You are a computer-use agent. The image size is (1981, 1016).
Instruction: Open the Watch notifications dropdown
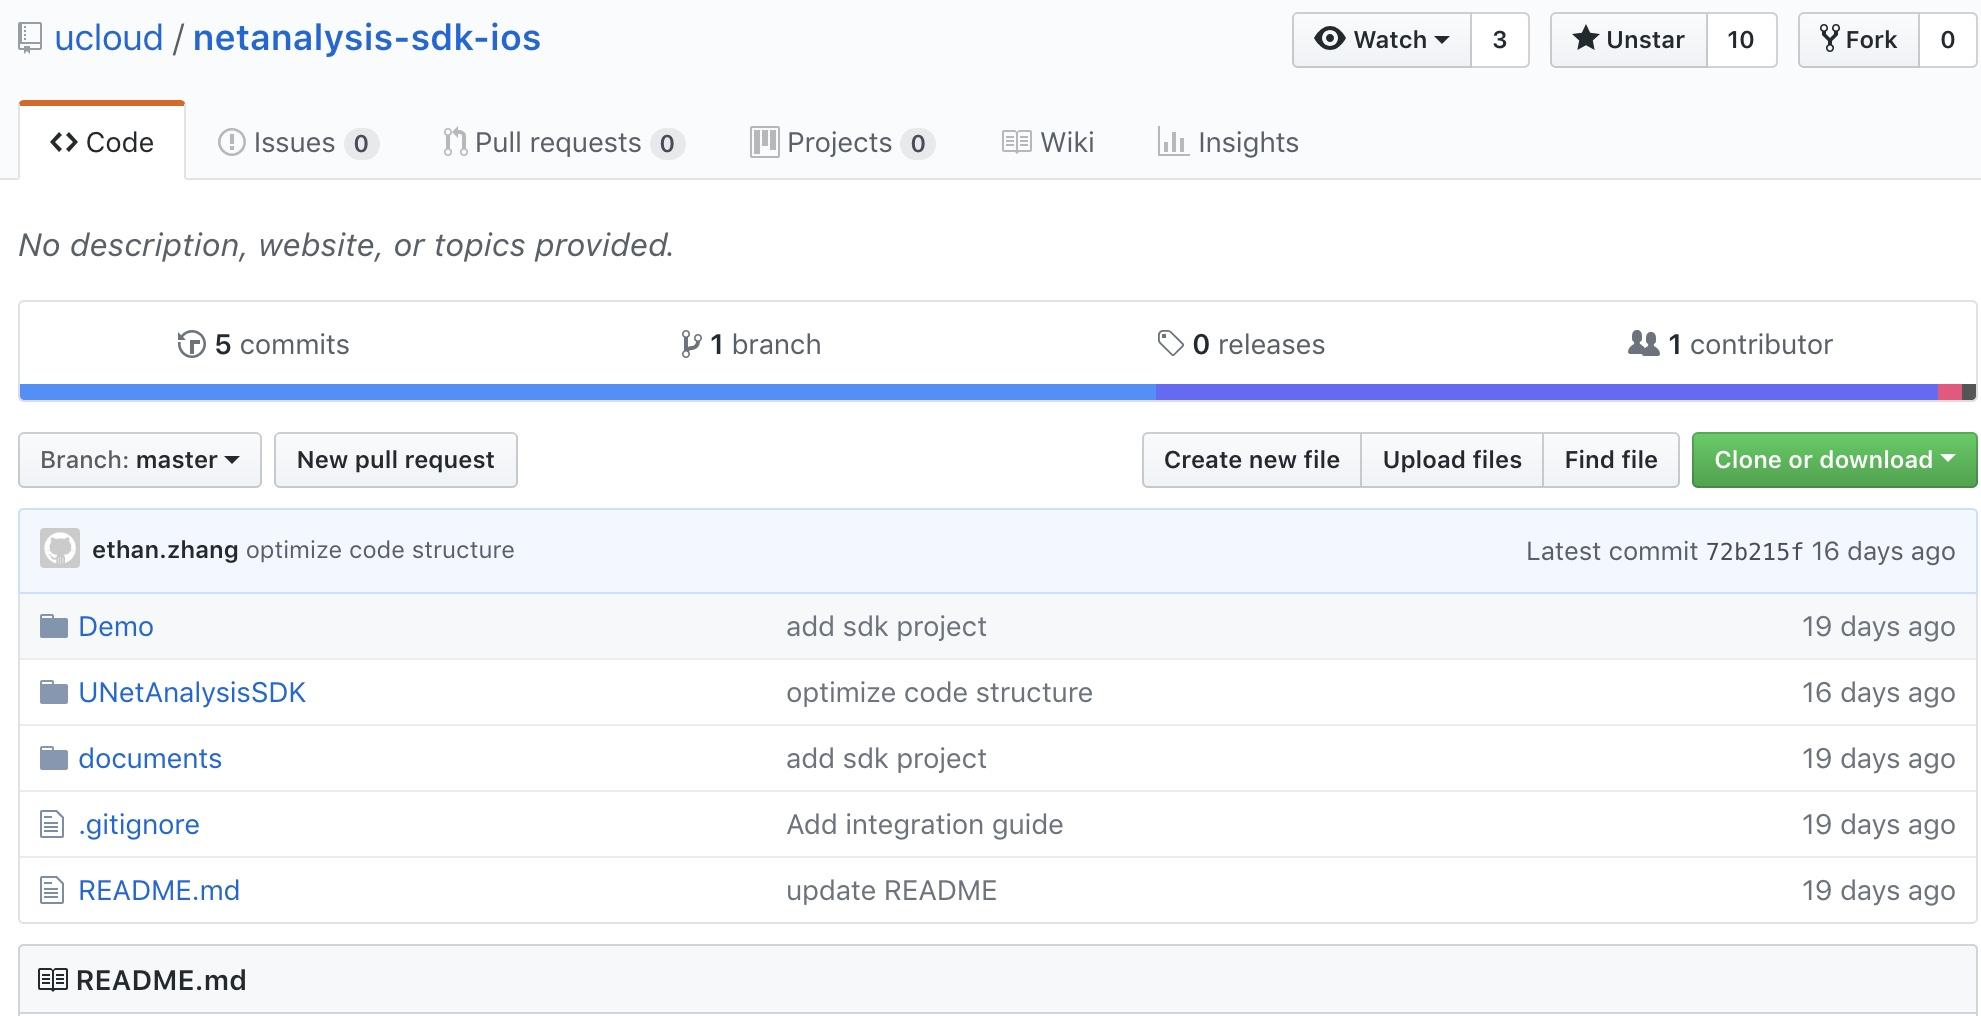[1382, 40]
